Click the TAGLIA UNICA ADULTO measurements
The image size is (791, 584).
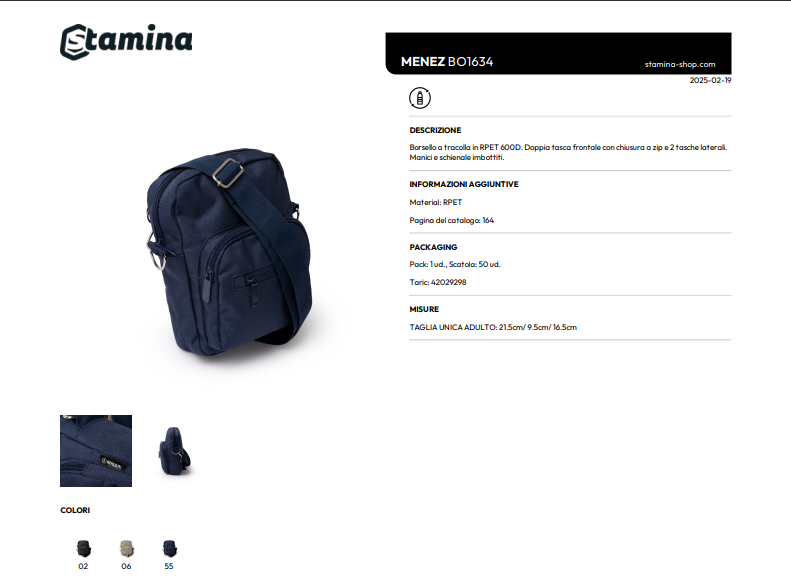click(493, 327)
